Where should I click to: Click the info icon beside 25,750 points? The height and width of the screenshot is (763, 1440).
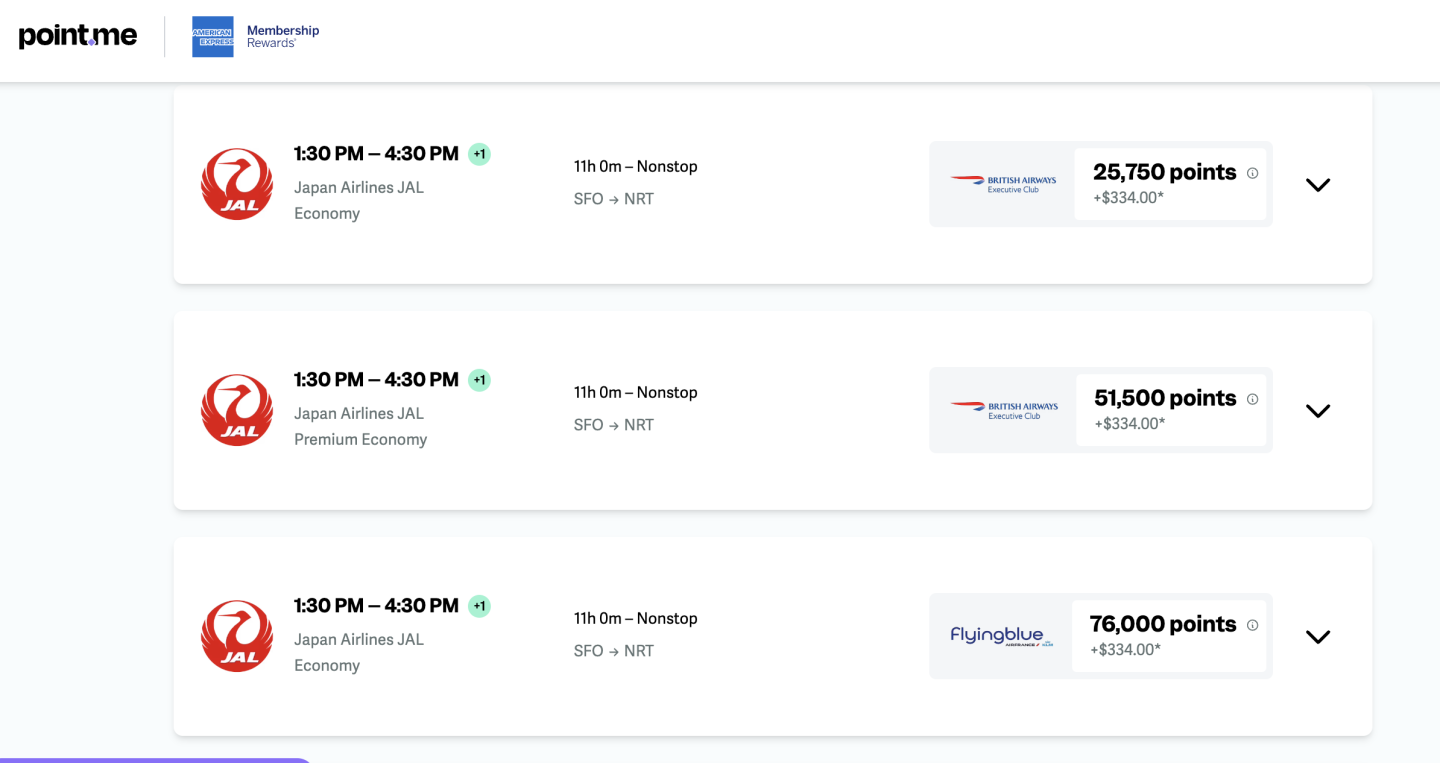1252,173
